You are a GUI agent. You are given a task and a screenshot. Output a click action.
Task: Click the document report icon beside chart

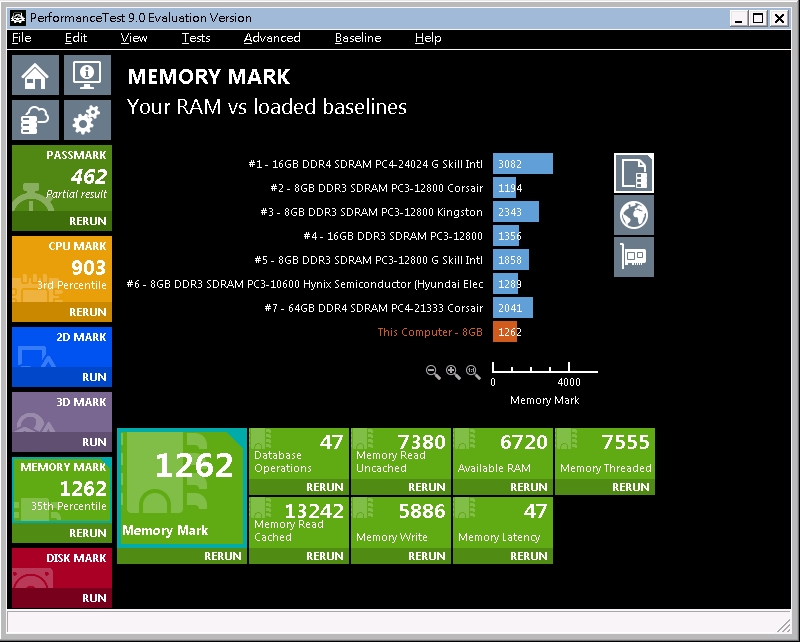634,173
